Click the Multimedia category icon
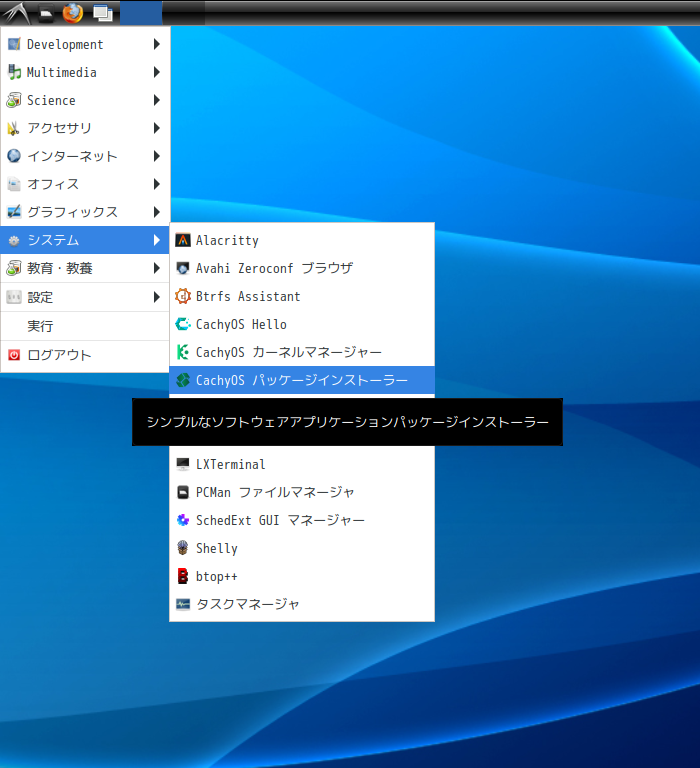The height and width of the screenshot is (768, 700). [14, 72]
